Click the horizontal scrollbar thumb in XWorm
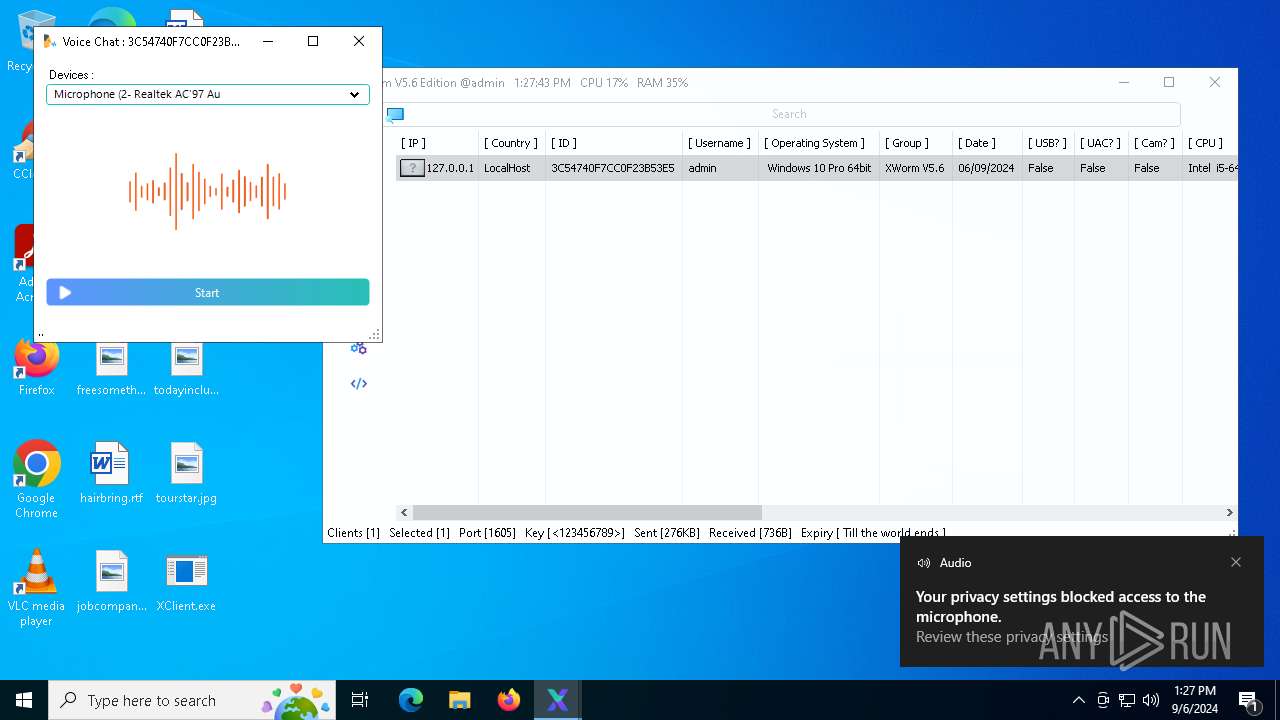This screenshot has height=720, width=1280. point(587,512)
